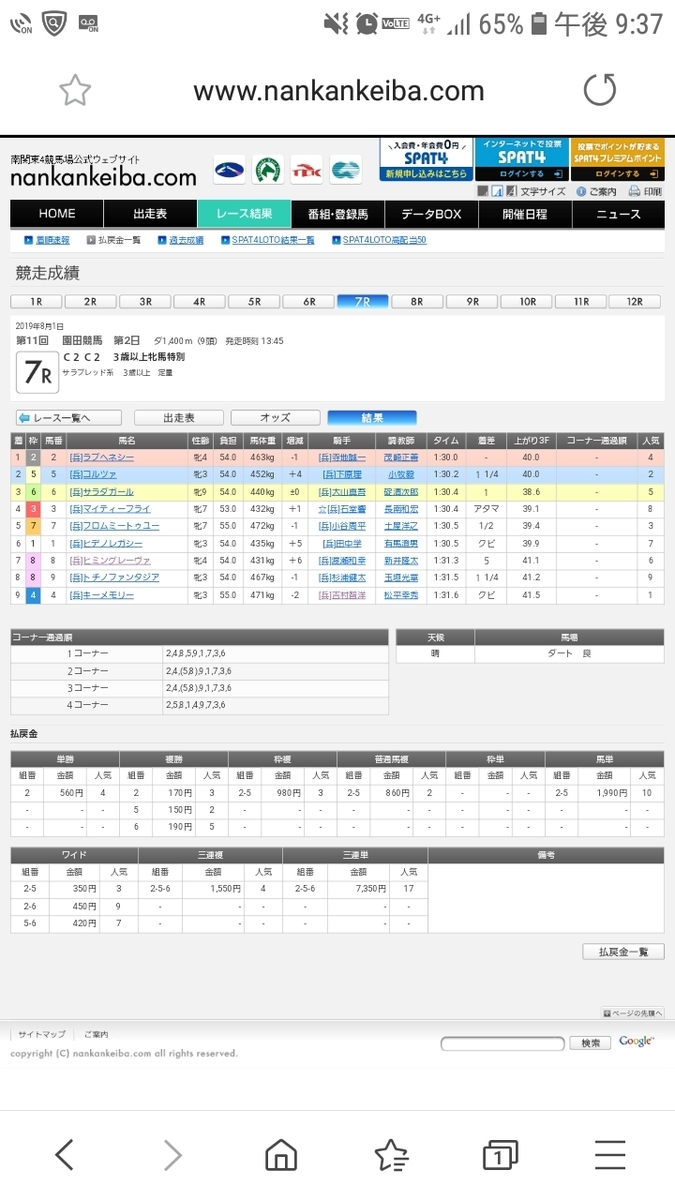This screenshot has width=675, height=1200.
Task: Select race 4R tab
Action: click(x=199, y=301)
